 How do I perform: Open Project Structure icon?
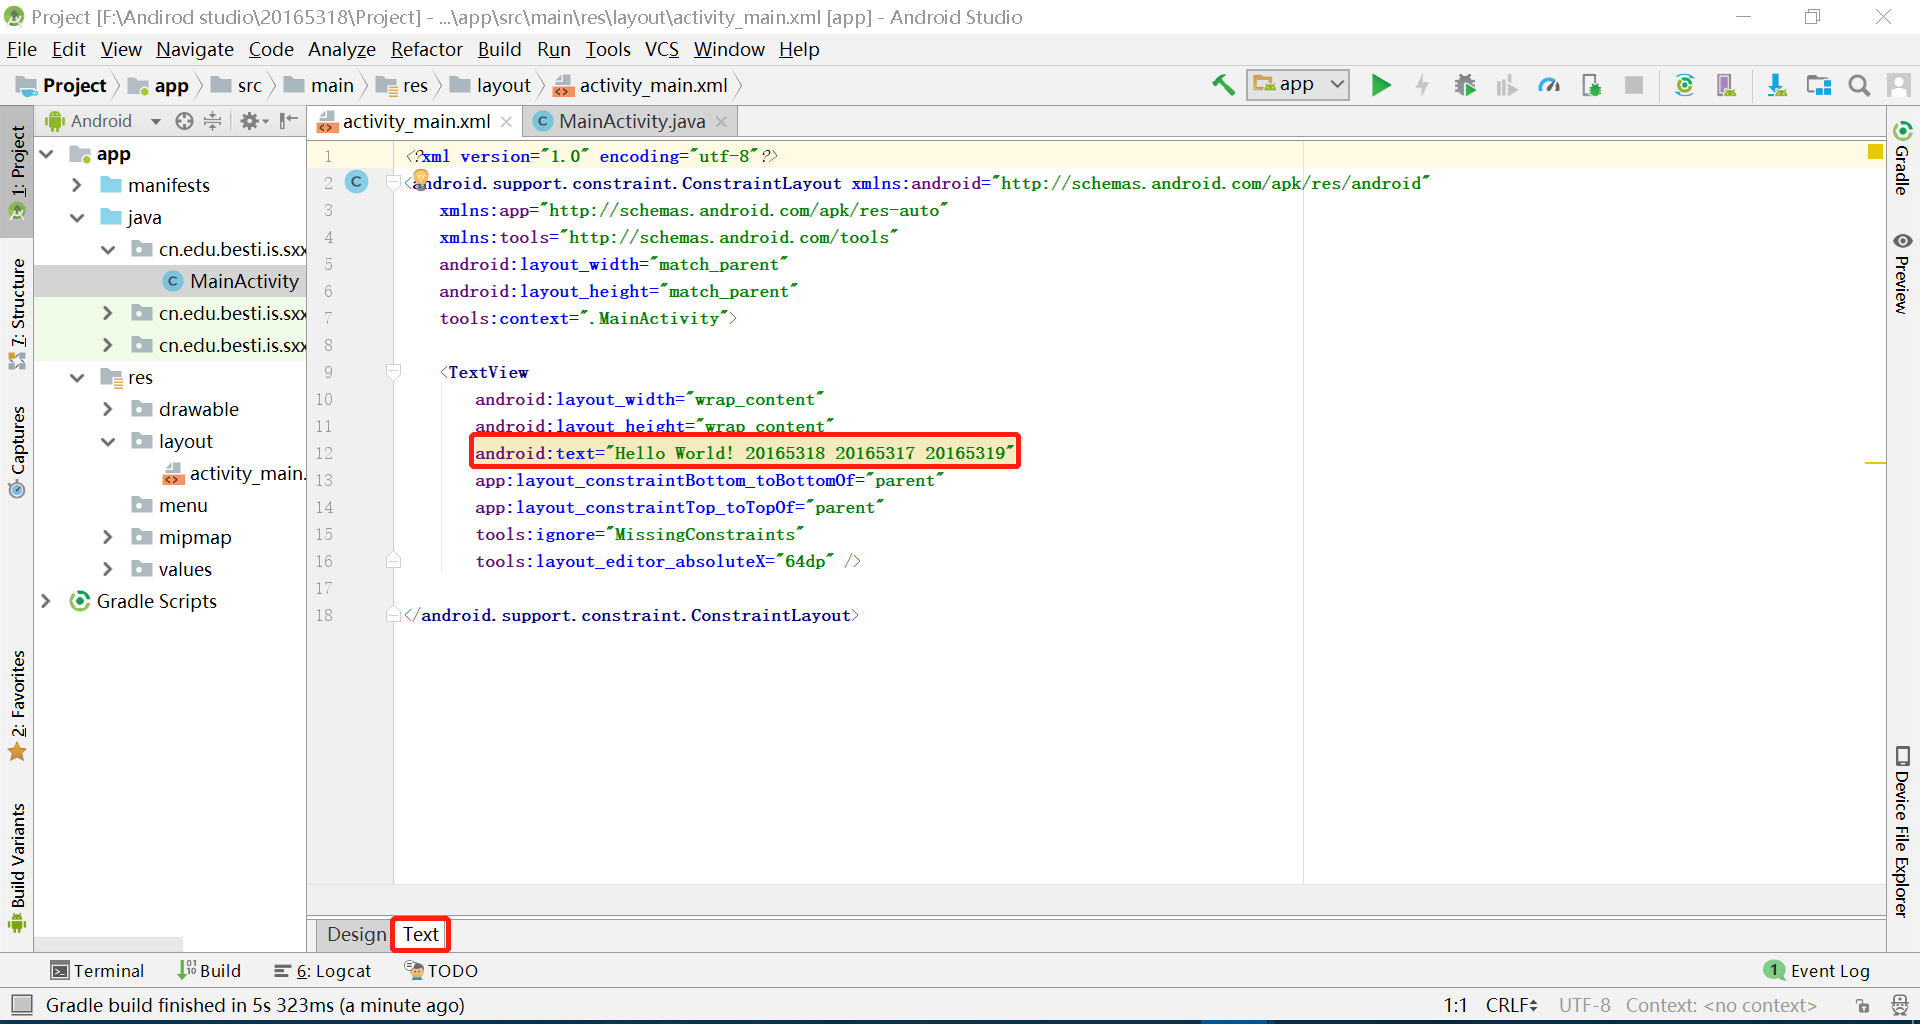tap(1819, 85)
